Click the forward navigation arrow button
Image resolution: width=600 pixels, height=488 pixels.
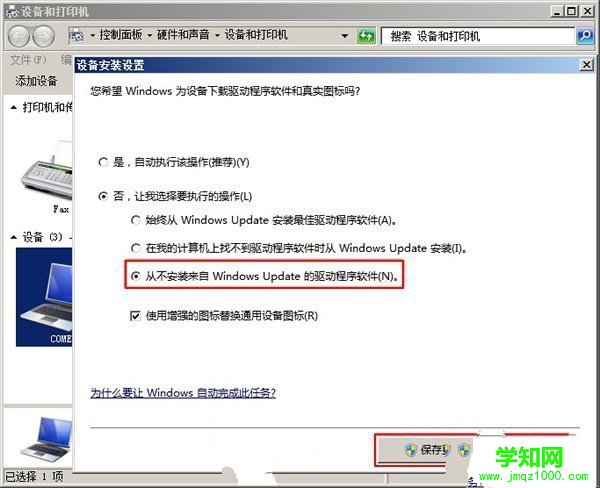tap(43, 36)
